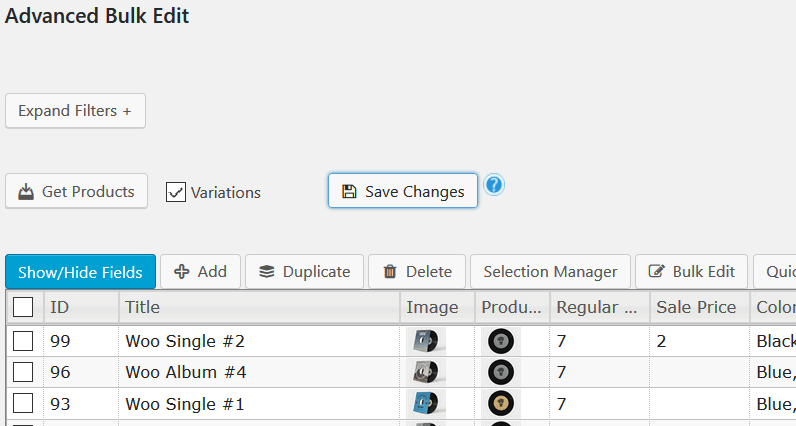This screenshot has width=796, height=426.
Task: Open image thumbnail for Woo Single #2
Action: (425, 341)
